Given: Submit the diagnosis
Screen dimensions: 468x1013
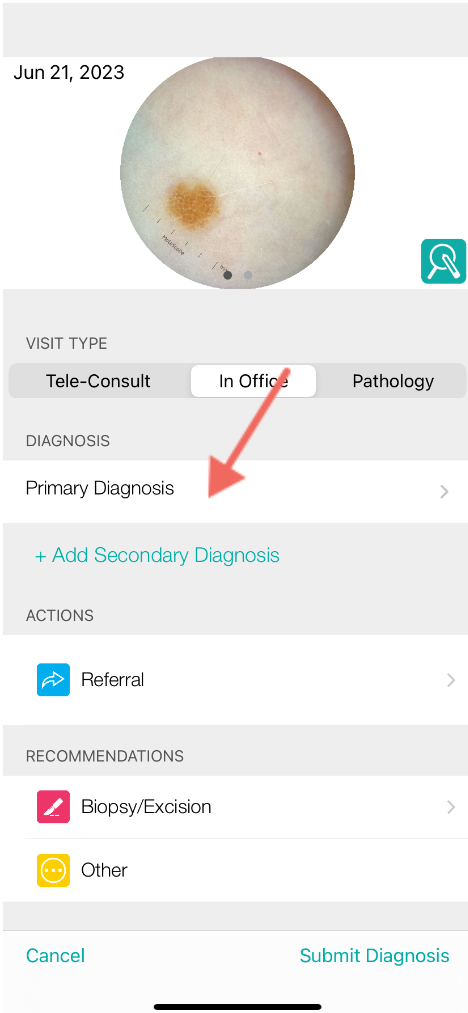Looking at the screenshot, I should tap(374, 956).
